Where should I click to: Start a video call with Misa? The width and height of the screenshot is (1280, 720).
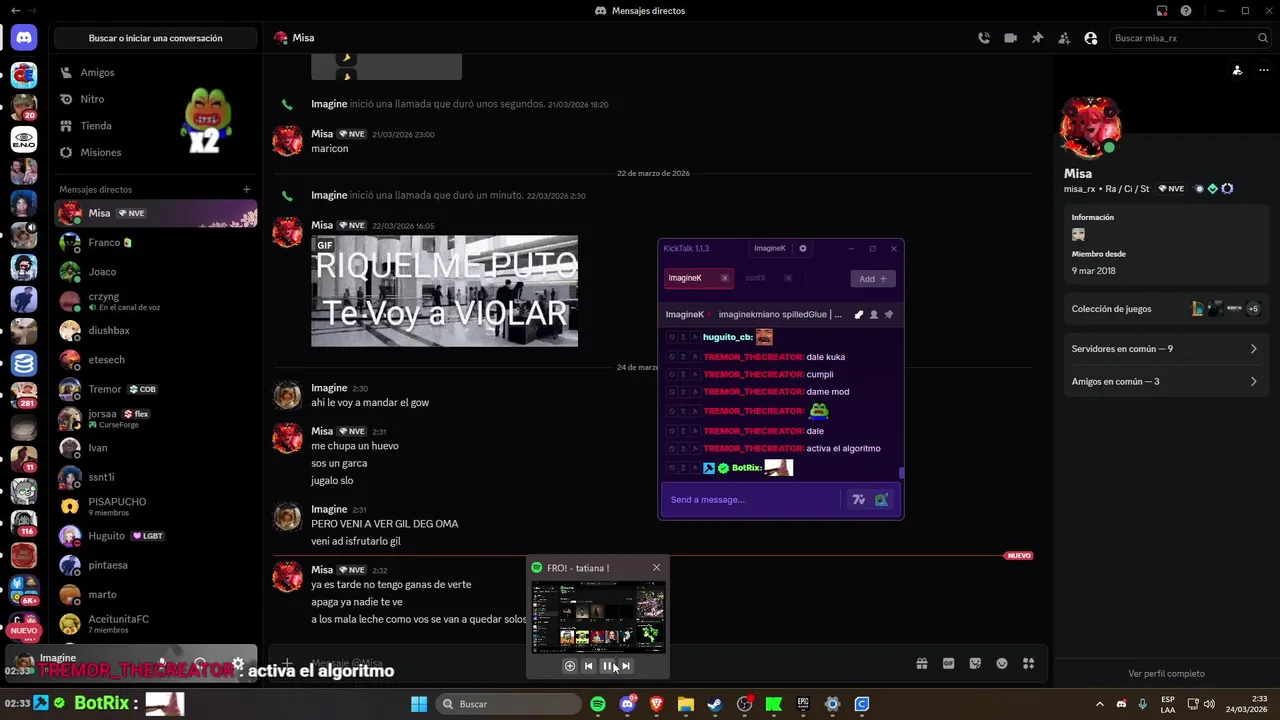click(1010, 38)
